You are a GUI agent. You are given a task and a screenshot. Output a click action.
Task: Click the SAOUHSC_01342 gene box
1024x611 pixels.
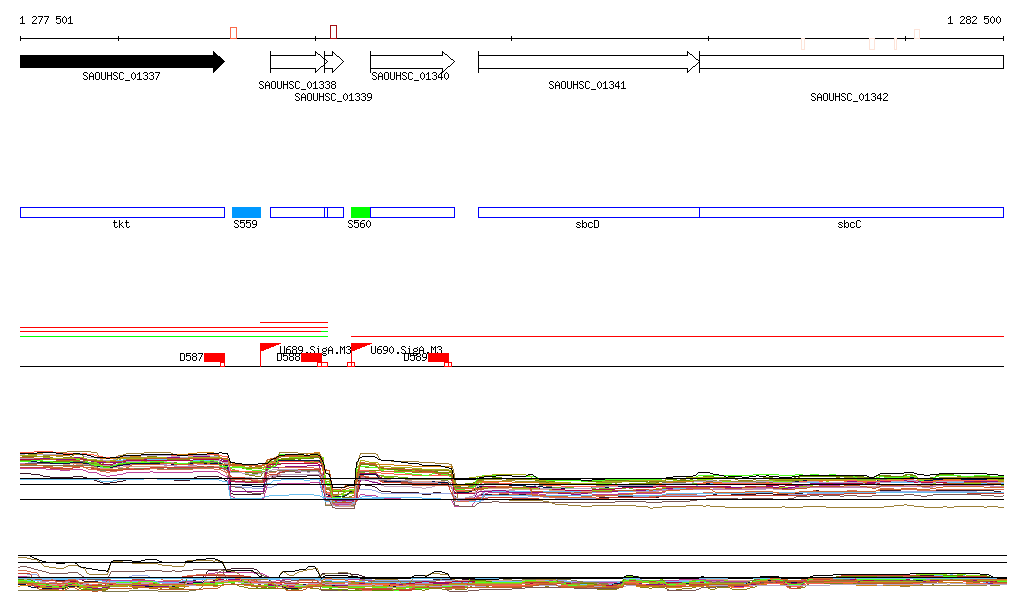pos(850,62)
